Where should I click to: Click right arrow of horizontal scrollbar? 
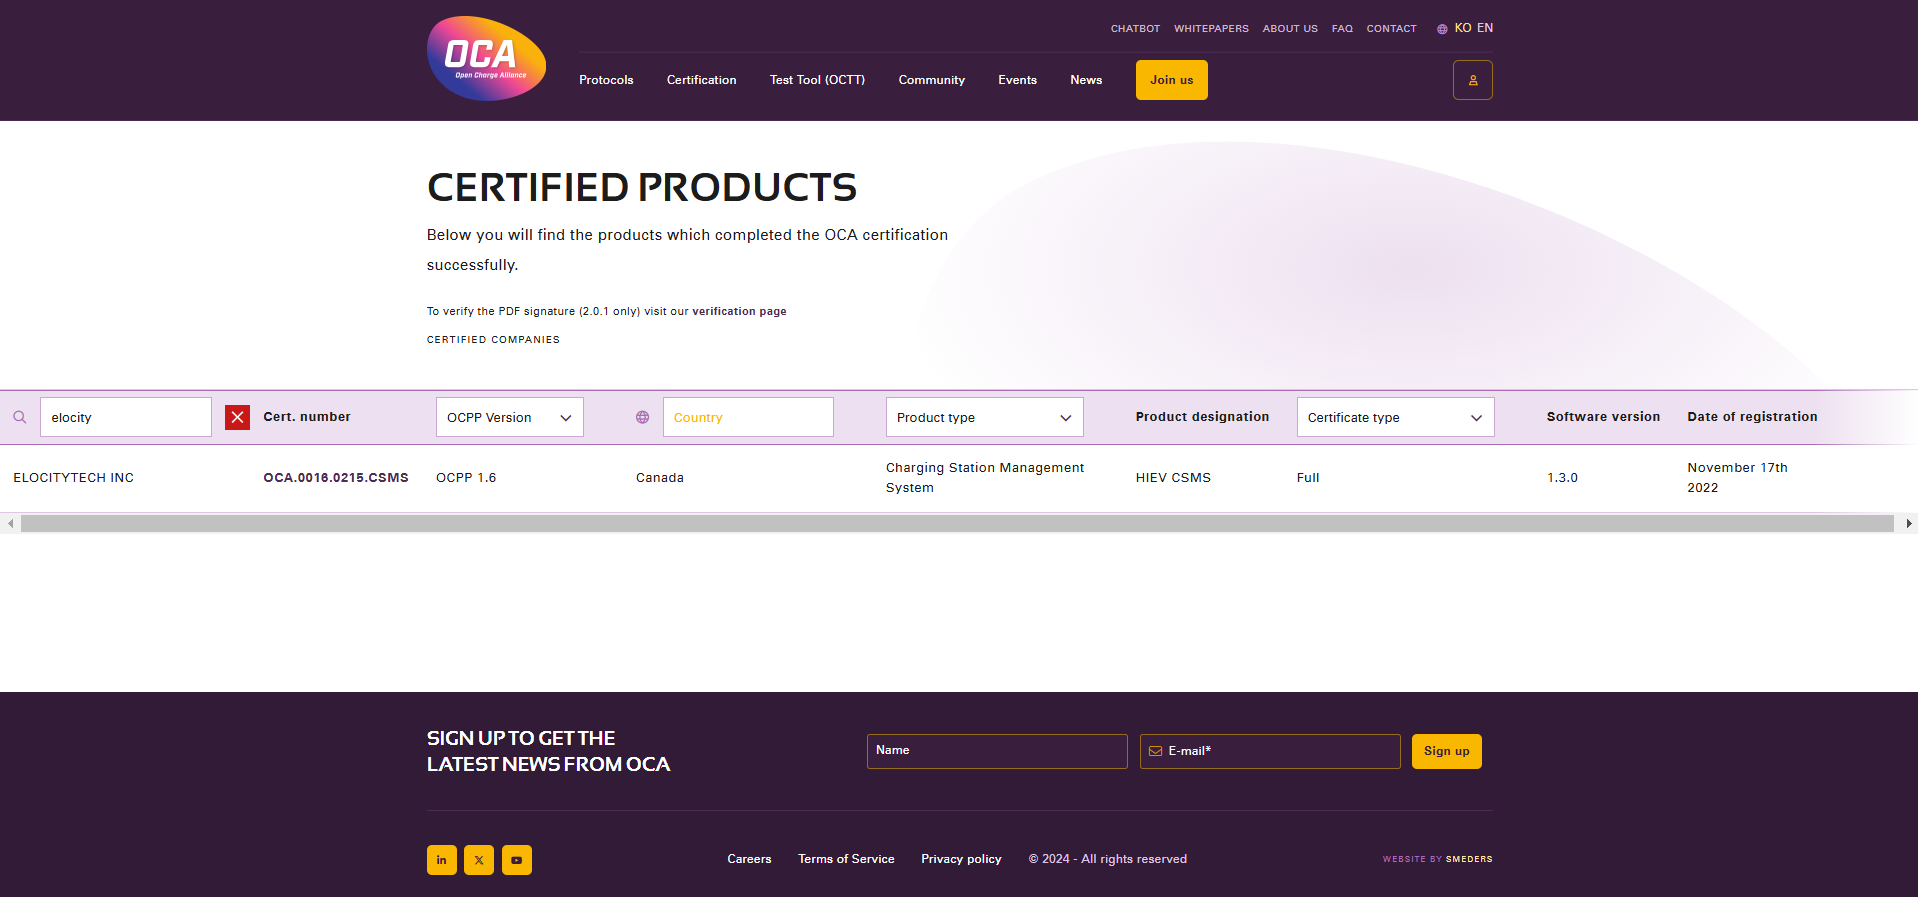click(1908, 523)
